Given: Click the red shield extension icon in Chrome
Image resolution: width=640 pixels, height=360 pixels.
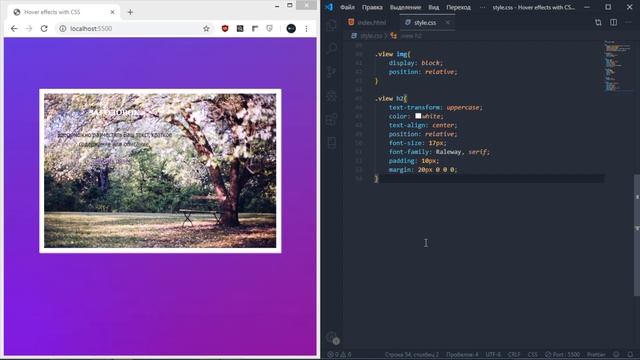Looking at the screenshot, I should 225,29.
